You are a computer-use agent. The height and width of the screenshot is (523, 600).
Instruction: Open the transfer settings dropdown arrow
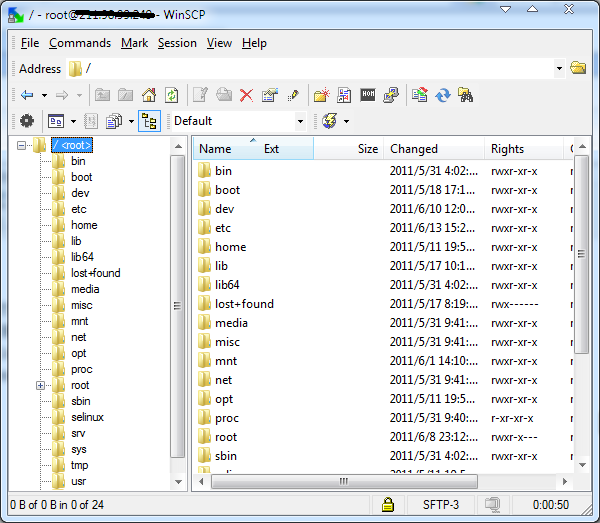pos(131,122)
